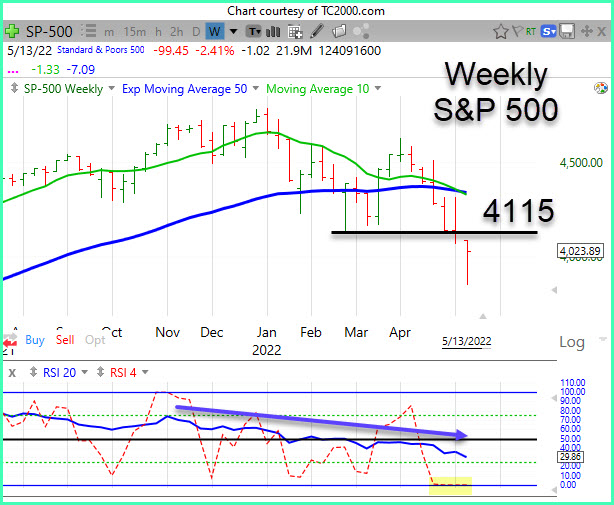The width and height of the screenshot is (614, 505).
Task: Select the Weekly W timeframe
Action: [x=215, y=31]
